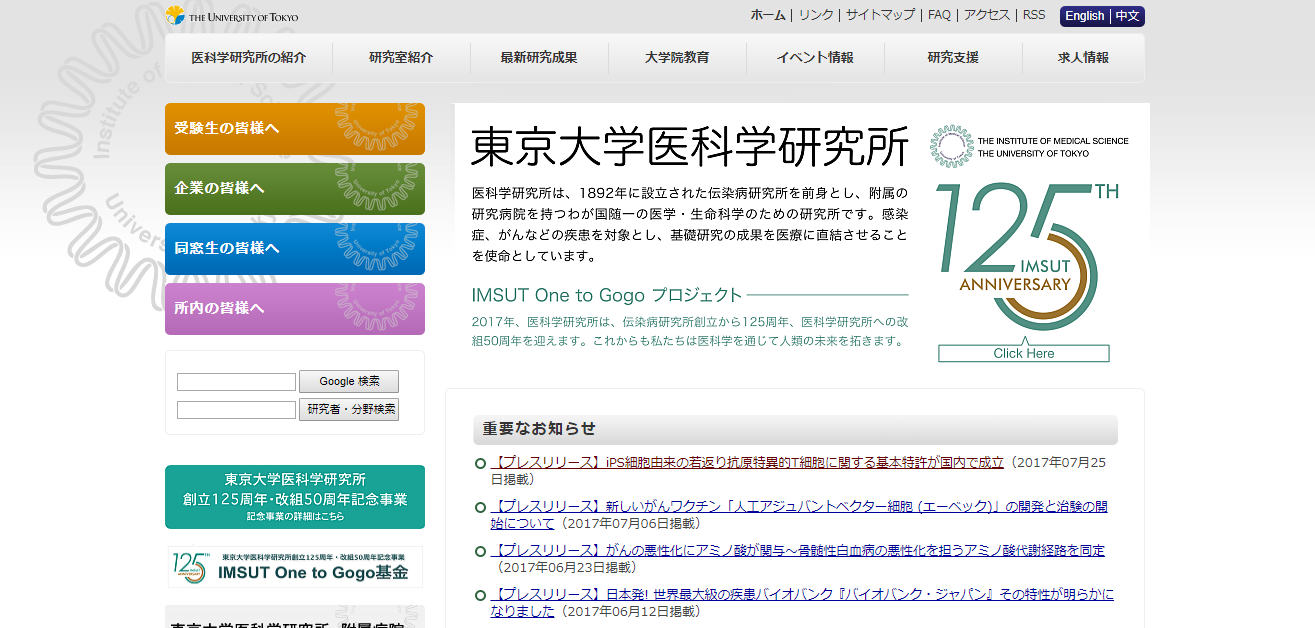Open 研究室紹介 menu
1315x628 pixels.
(401, 58)
